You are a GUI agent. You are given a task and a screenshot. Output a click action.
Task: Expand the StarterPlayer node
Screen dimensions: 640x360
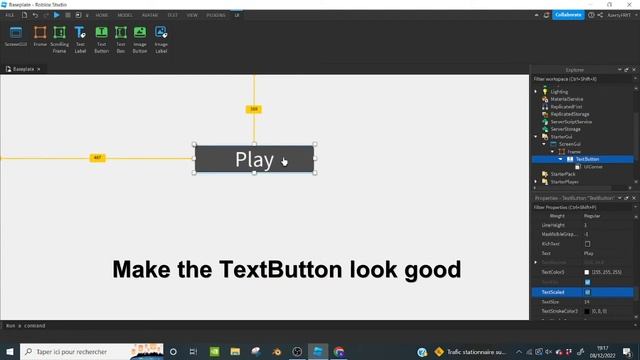pos(536,182)
